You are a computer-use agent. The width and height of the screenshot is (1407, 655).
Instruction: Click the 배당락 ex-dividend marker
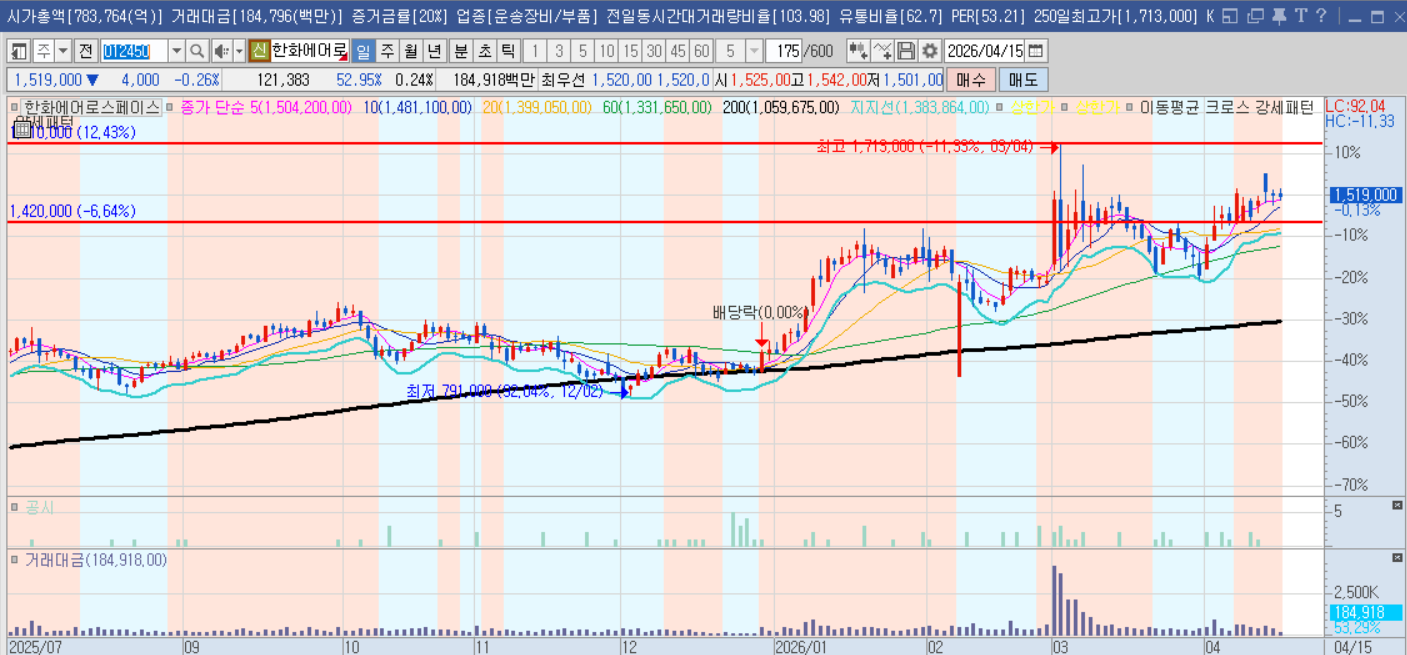pyautogui.click(x=758, y=312)
